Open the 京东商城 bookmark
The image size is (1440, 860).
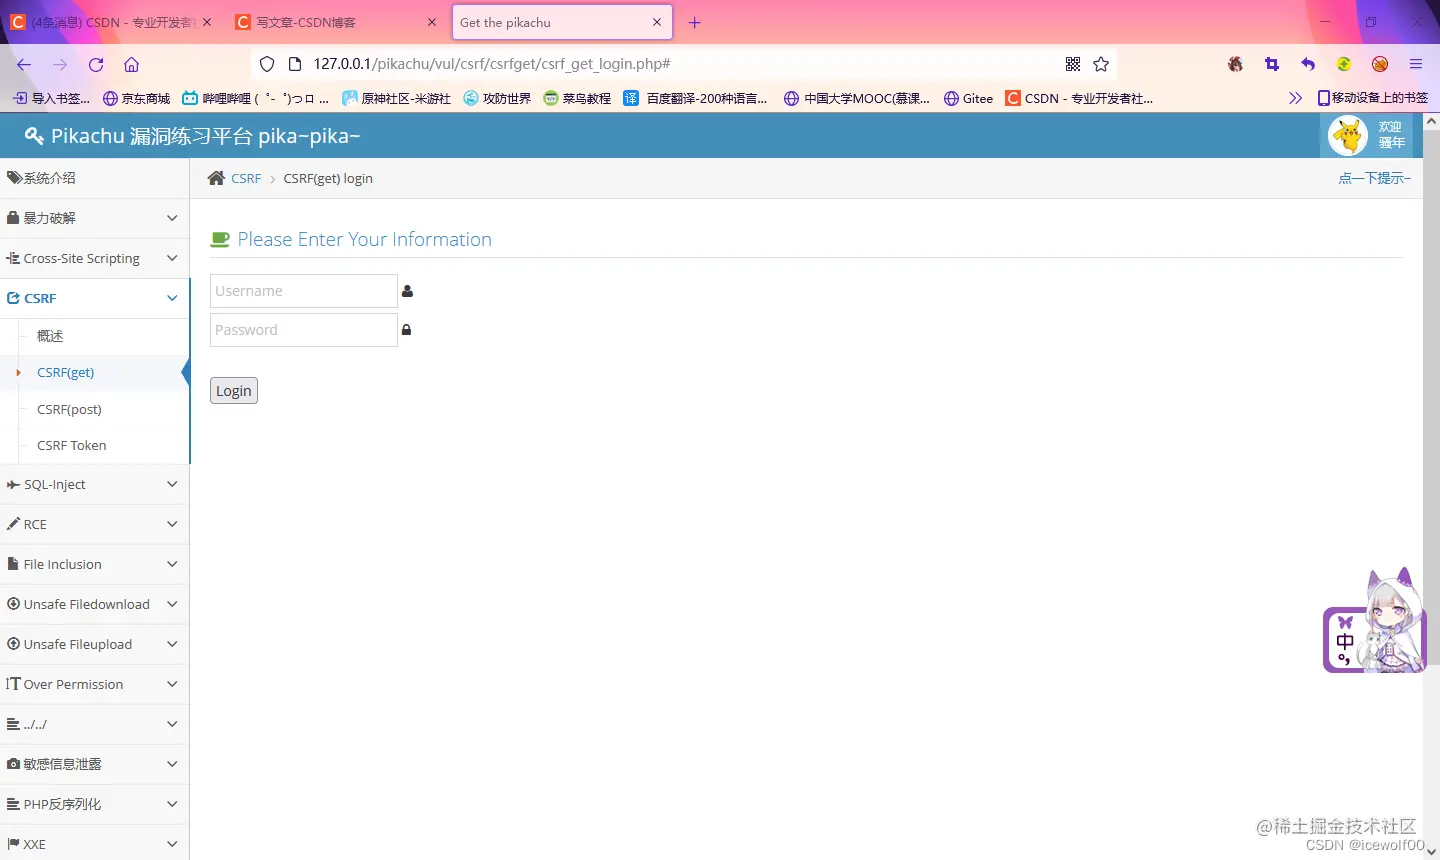pos(137,98)
